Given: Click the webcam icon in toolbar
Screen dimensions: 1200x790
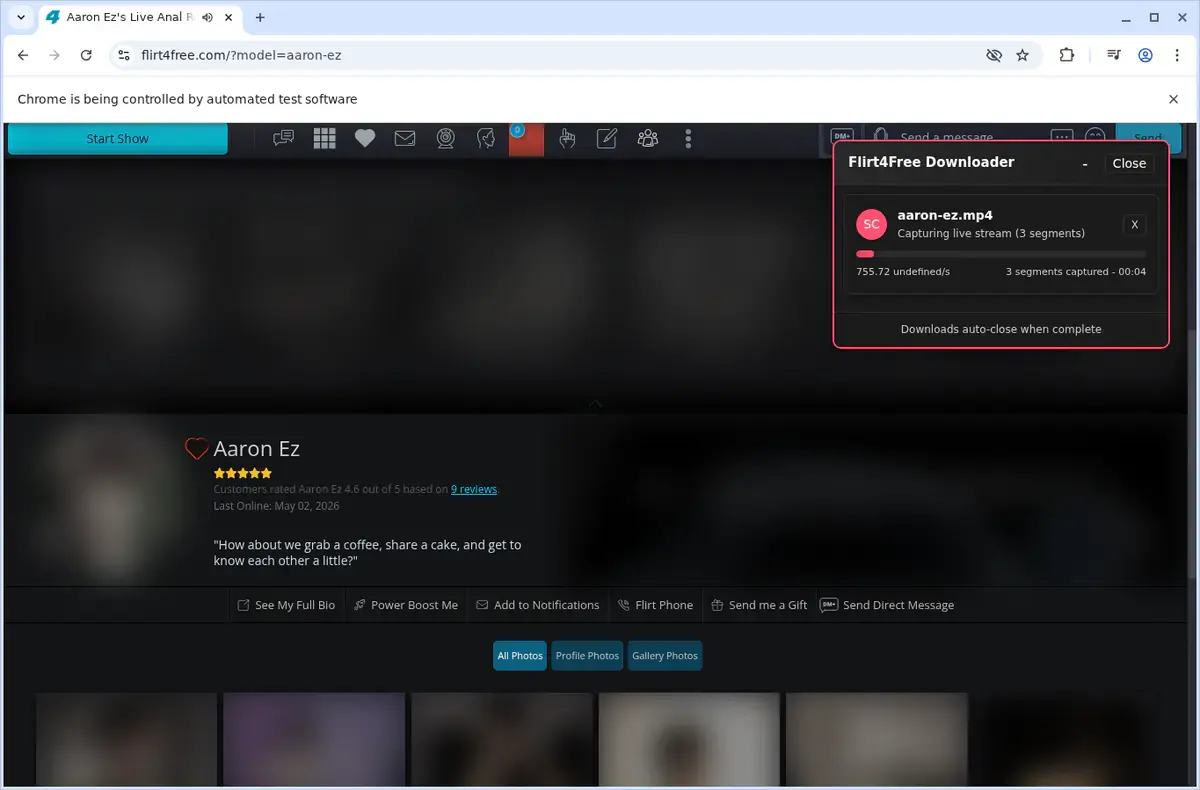Looking at the screenshot, I should pyautogui.click(x=446, y=139).
